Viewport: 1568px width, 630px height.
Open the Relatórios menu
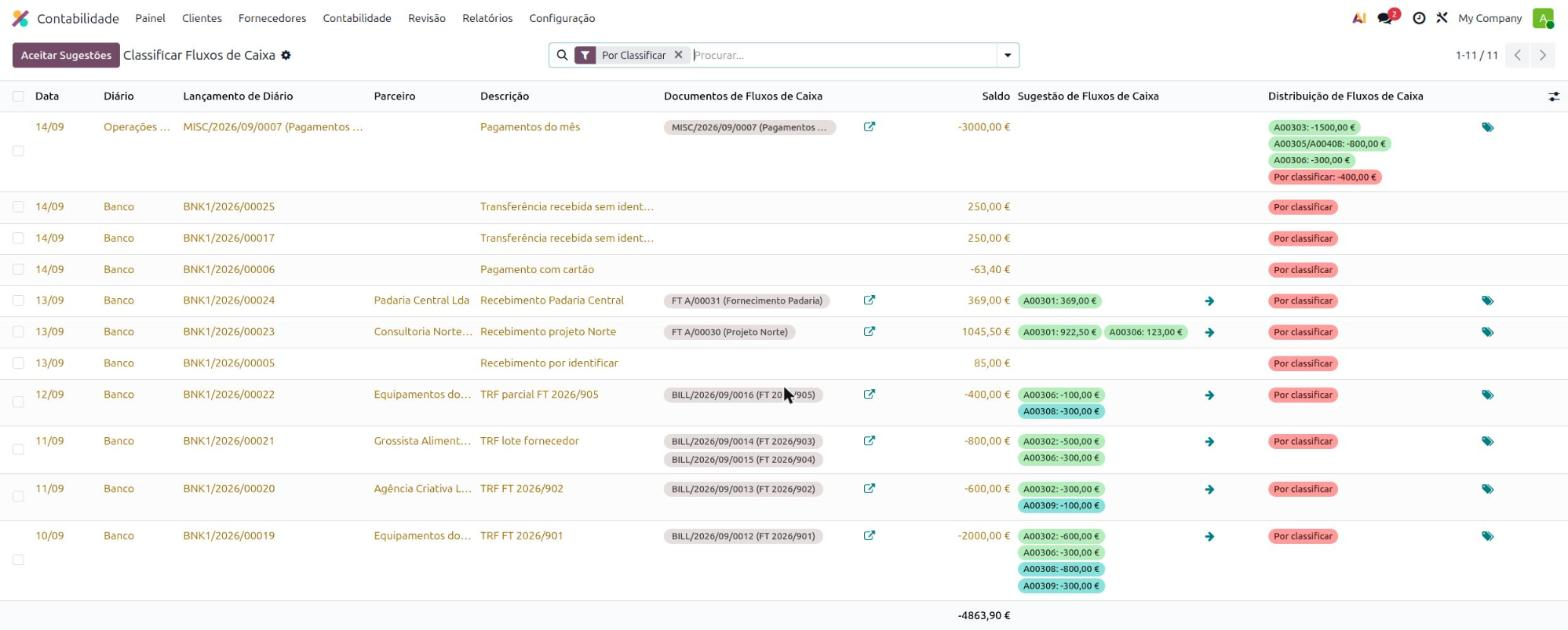point(487,18)
